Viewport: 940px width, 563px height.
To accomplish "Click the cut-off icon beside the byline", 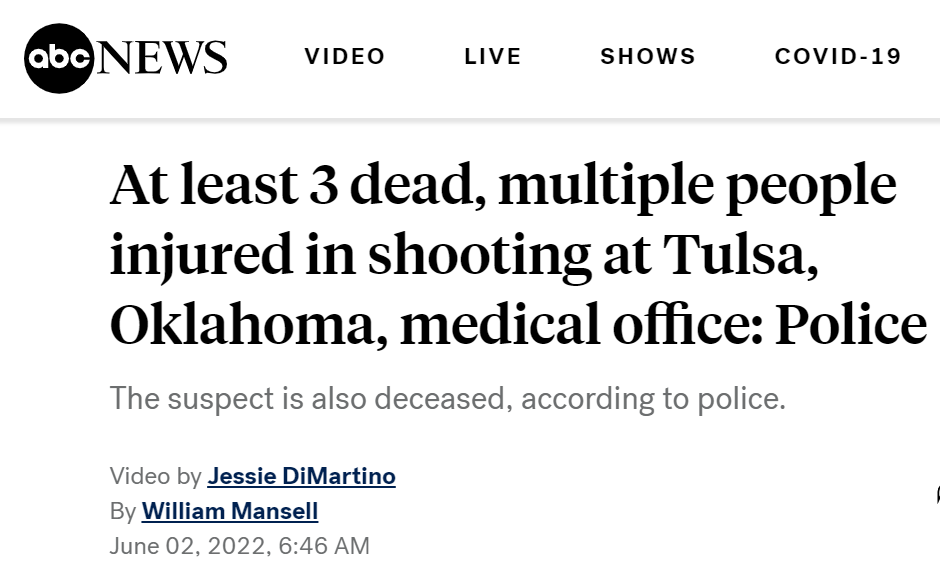I will tap(937, 495).
